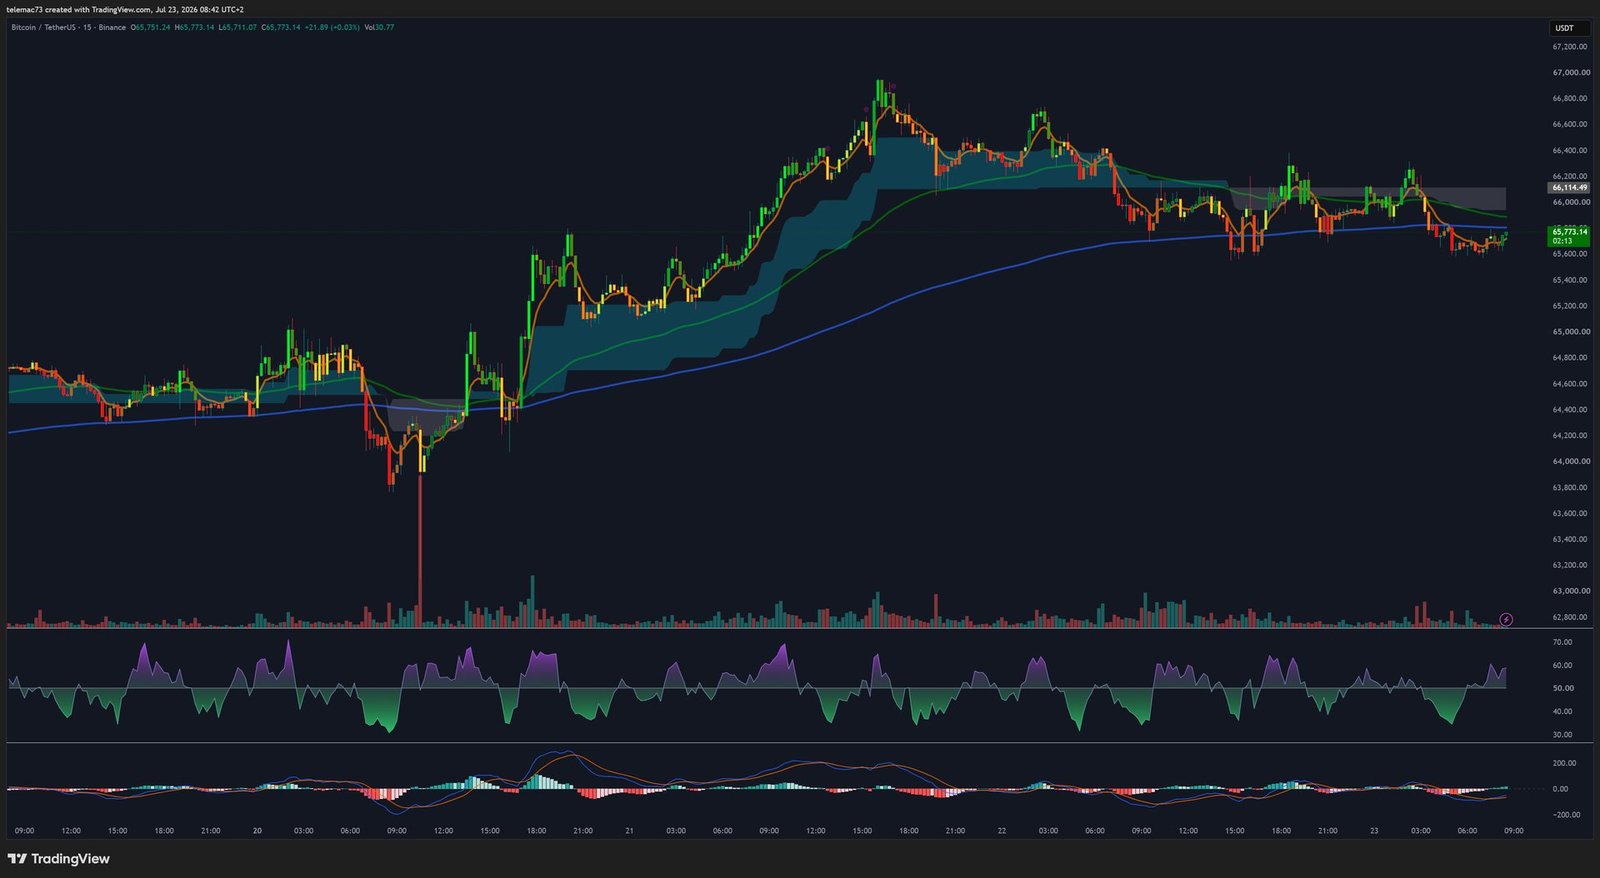Click the green 65,773.14 current price label
The width and height of the screenshot is (1600, 878).
1569,236
